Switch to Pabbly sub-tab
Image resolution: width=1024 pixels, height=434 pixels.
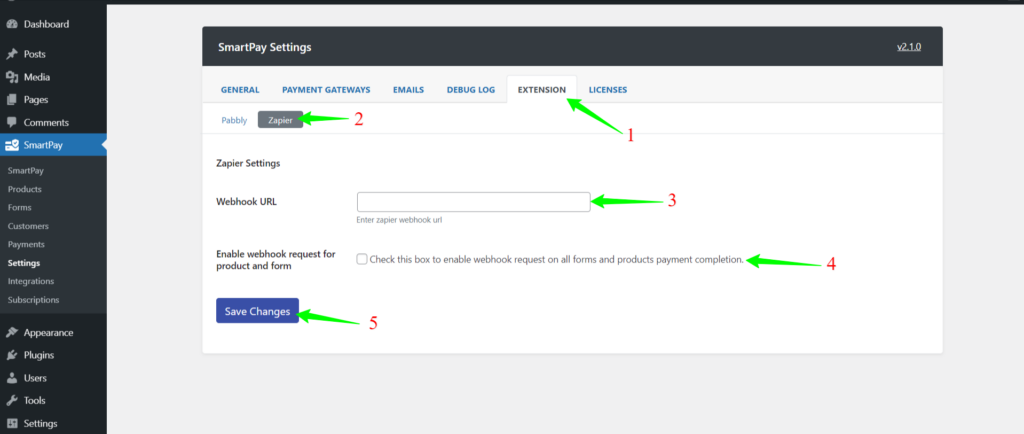click(x=234, y=120)
